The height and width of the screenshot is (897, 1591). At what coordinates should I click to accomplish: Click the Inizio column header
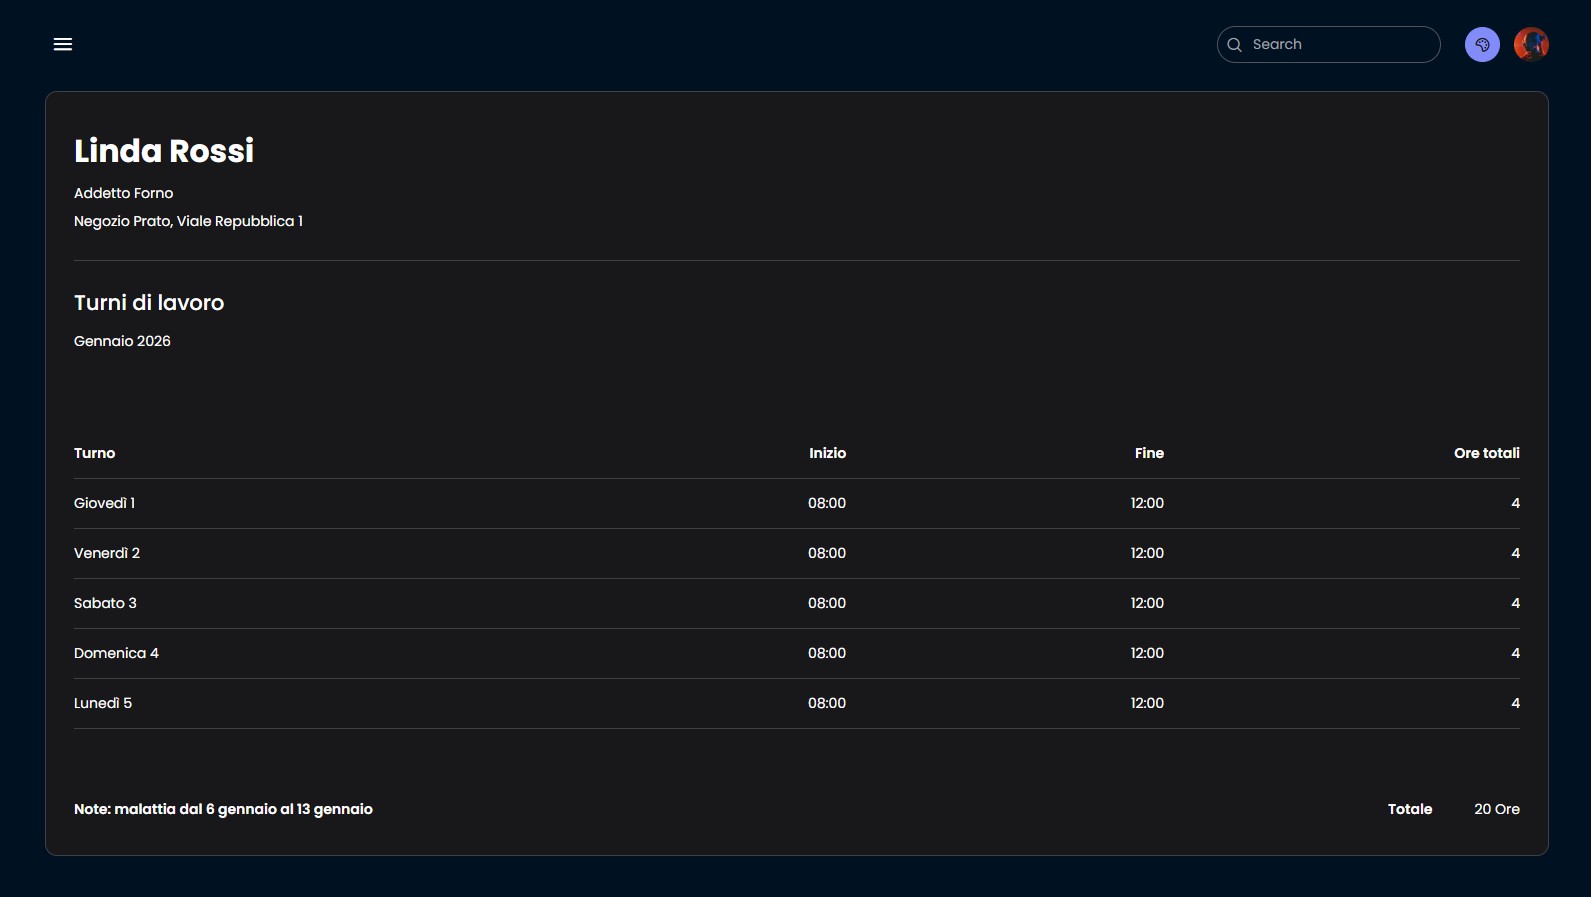click(827, 453)
